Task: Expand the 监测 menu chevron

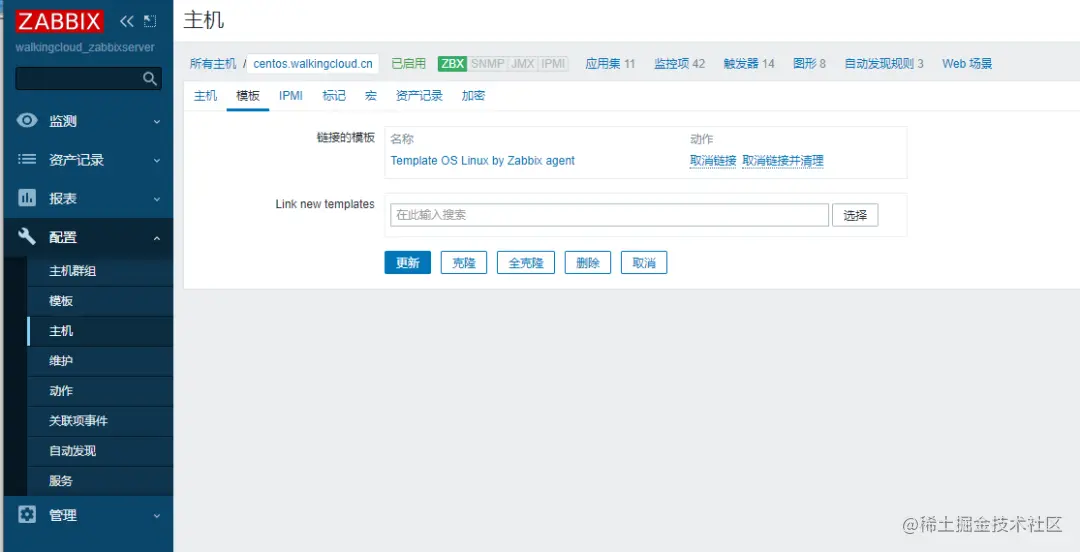Action: pyautogui.click(x=156, y=122)
